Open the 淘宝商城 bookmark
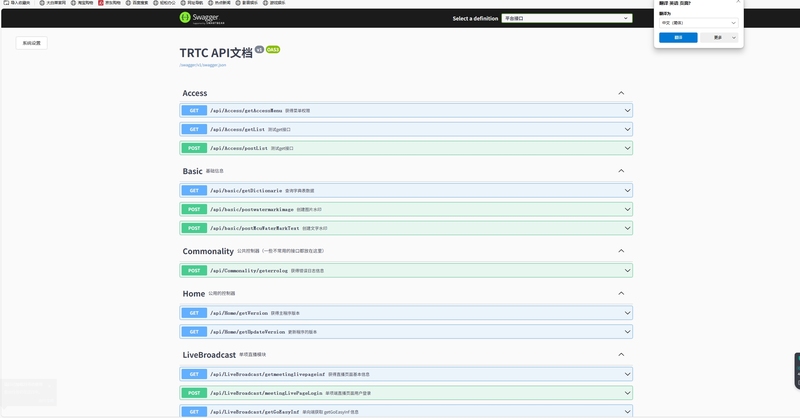 [x=82, y=3]
